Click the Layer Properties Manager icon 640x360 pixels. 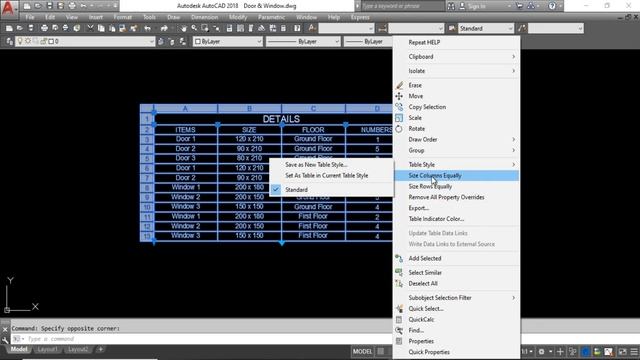pyautogui.click(x=9, y=42)
